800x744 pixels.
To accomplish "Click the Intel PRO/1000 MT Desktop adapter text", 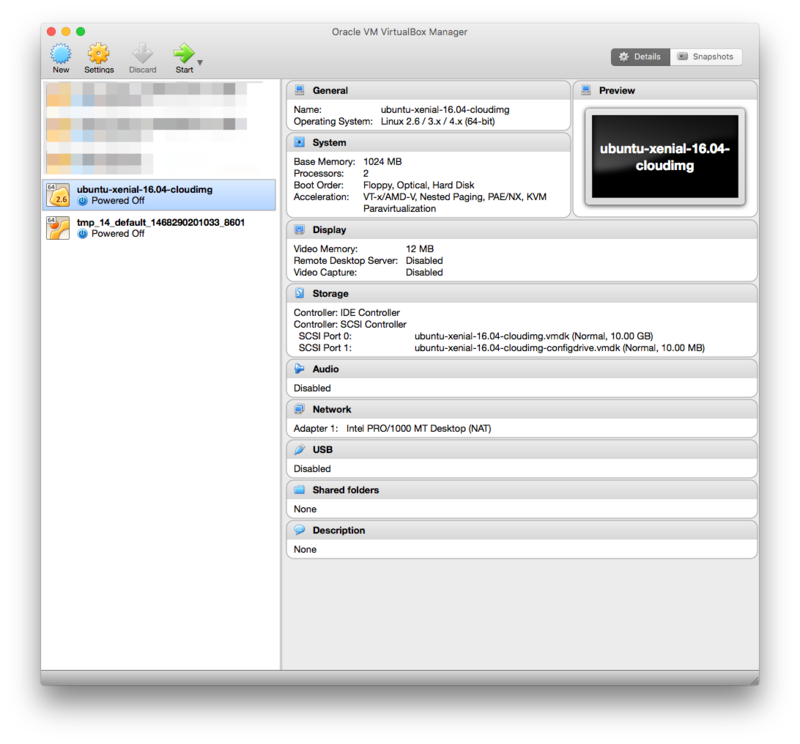I will (418, 429).
